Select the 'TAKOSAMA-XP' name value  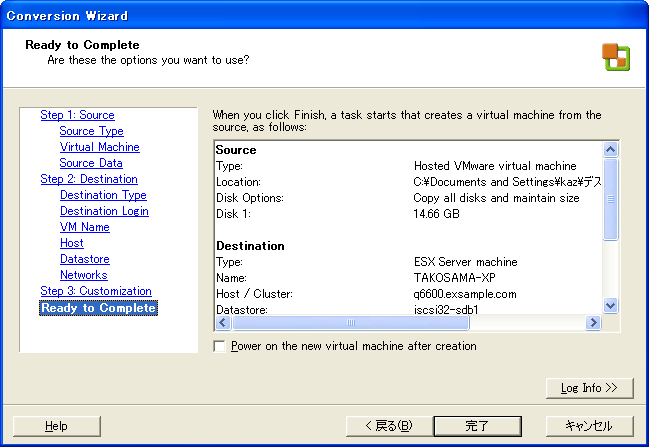pos(454,278)
